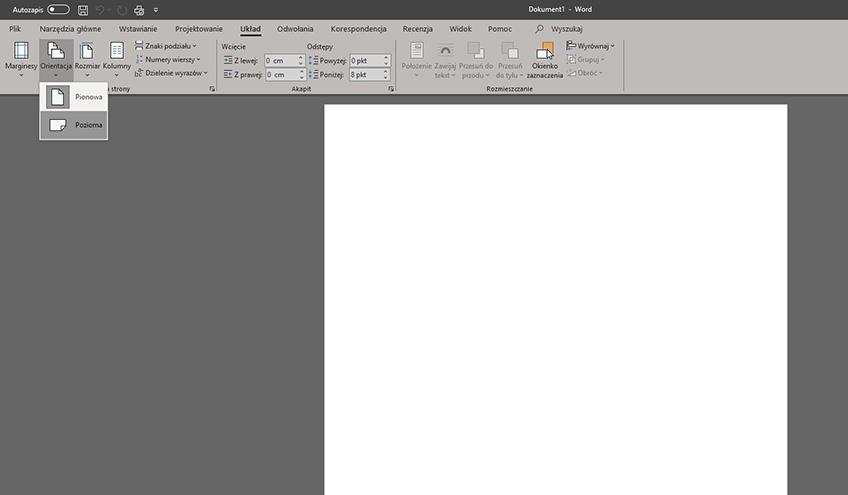The height and width of the screenshot is (495, 848).
Task: Increase Powyżej spacing with up arrow
Action: click(386, 57)
